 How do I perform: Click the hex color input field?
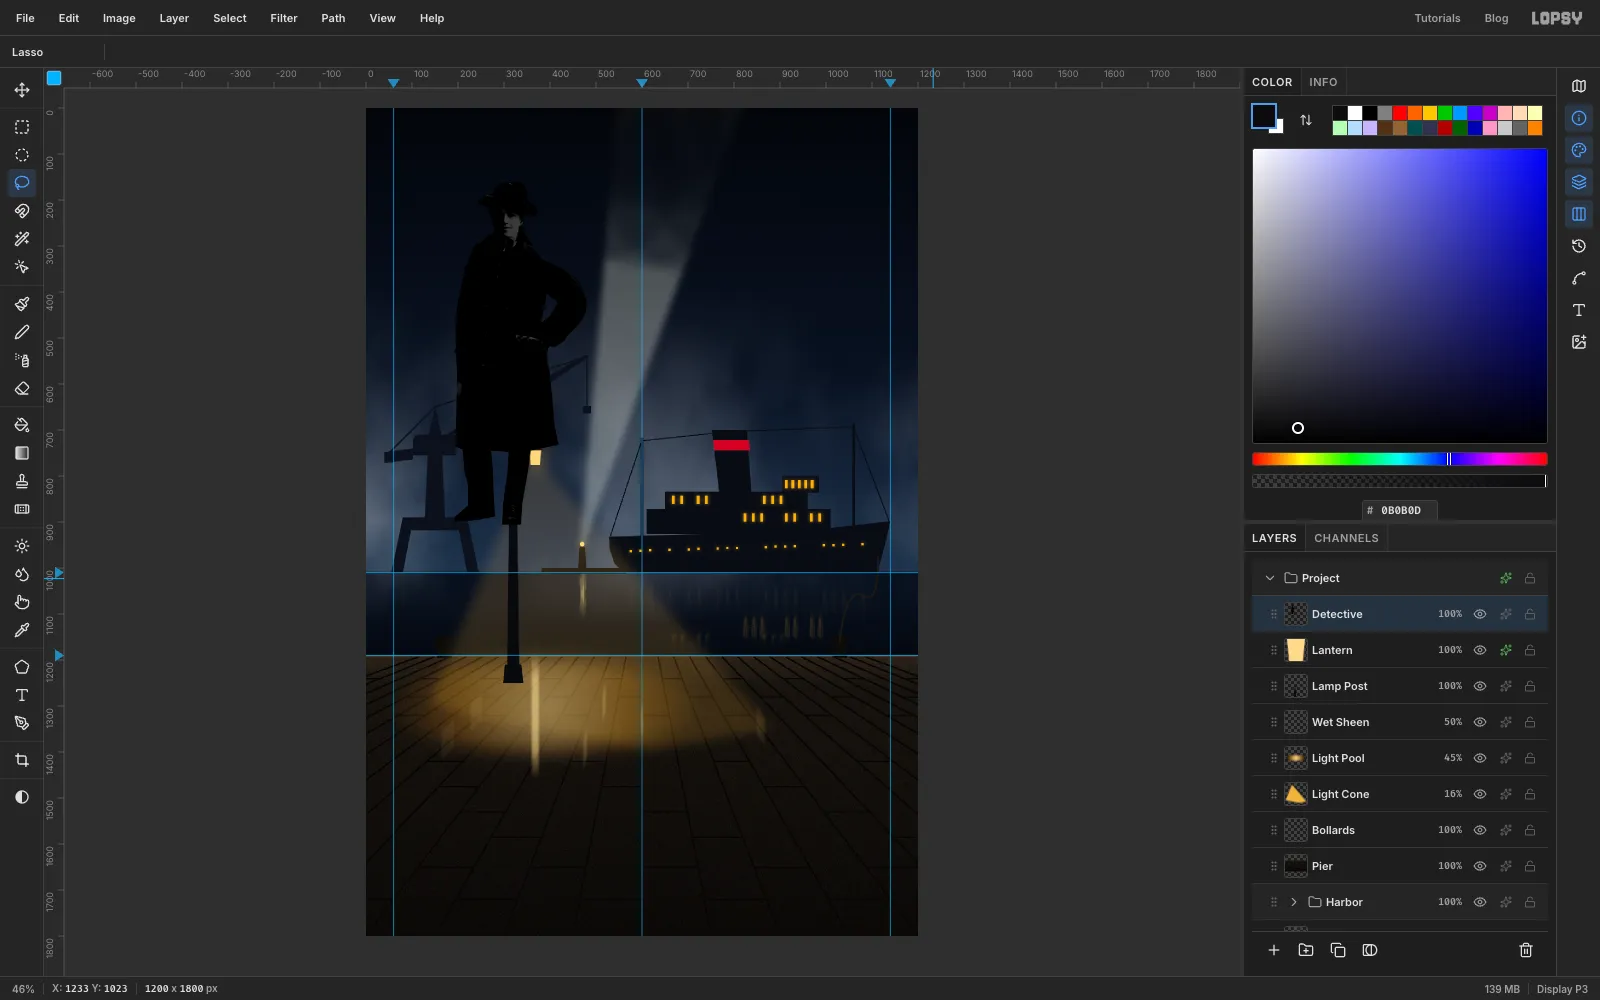(1400, 510)
